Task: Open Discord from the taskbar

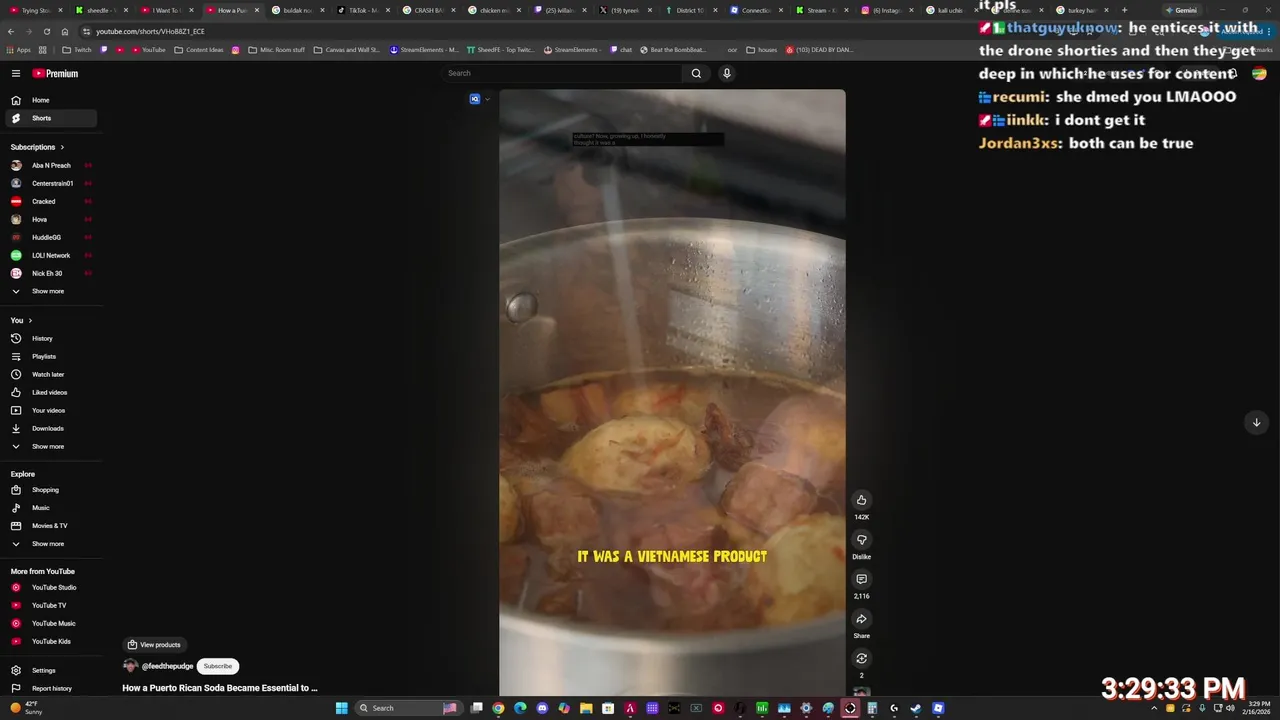Action: pos(542,708)
